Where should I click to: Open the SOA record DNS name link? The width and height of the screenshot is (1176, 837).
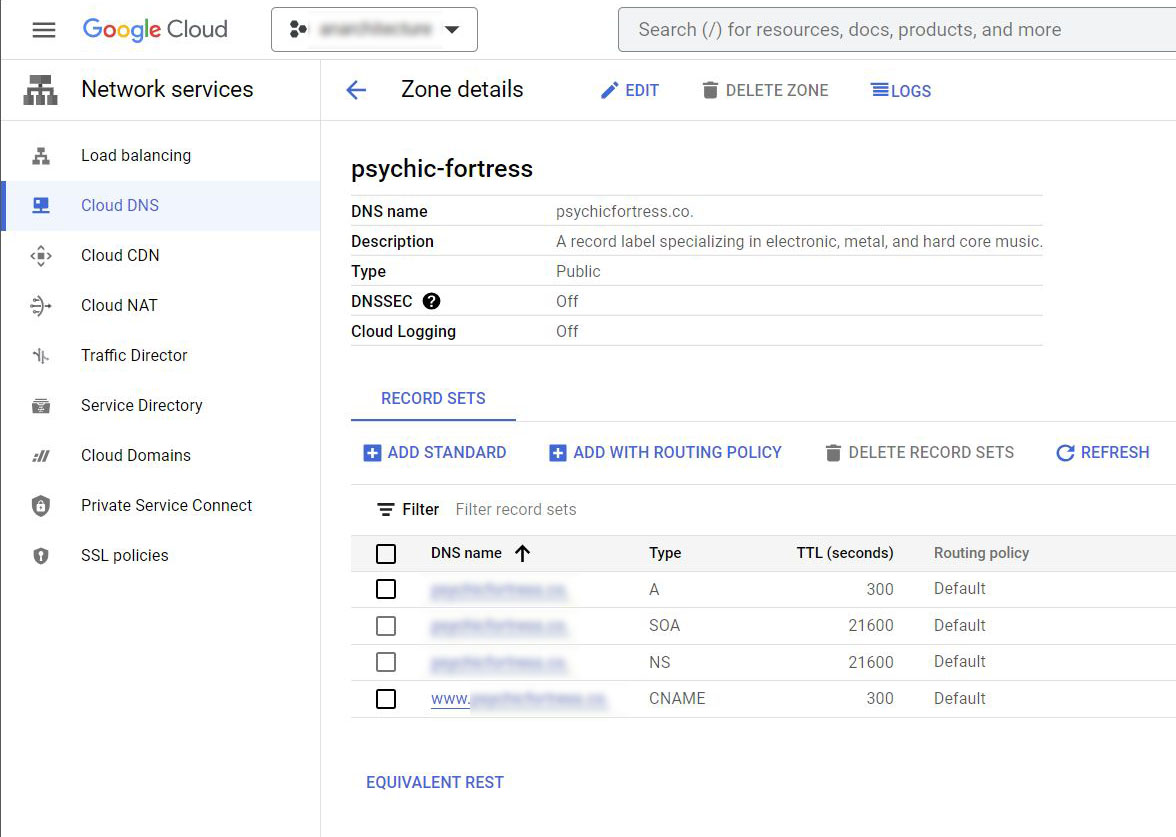coord(499,626)
